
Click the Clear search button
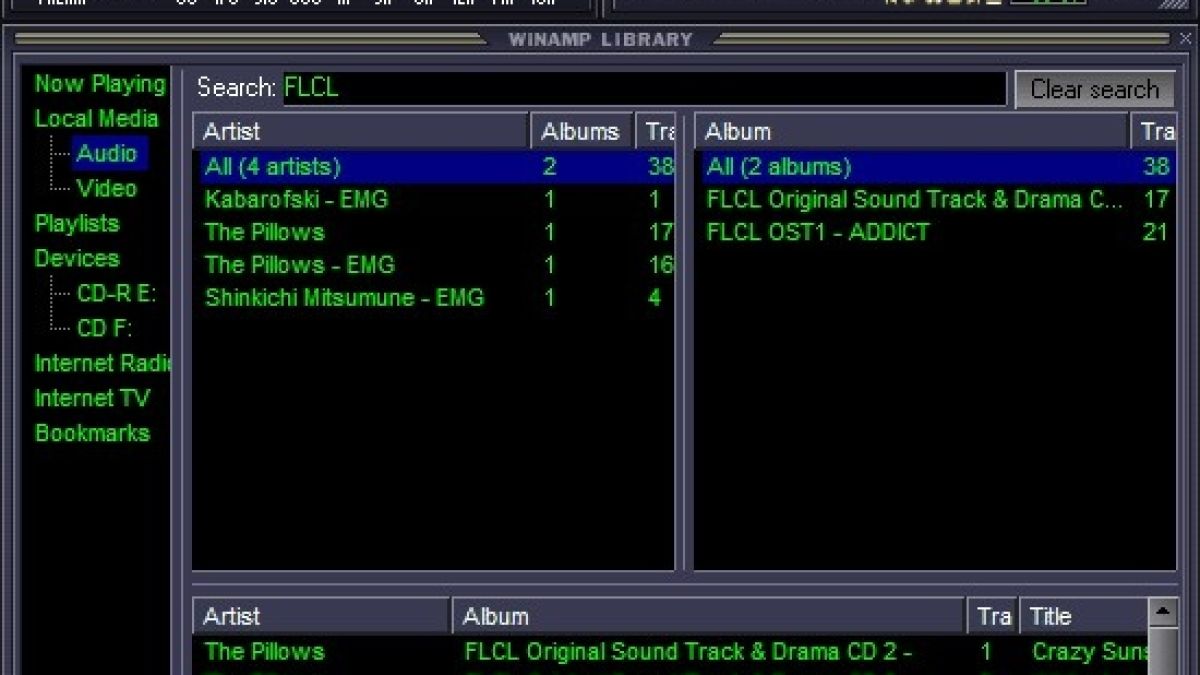(x=1094, y=89)
